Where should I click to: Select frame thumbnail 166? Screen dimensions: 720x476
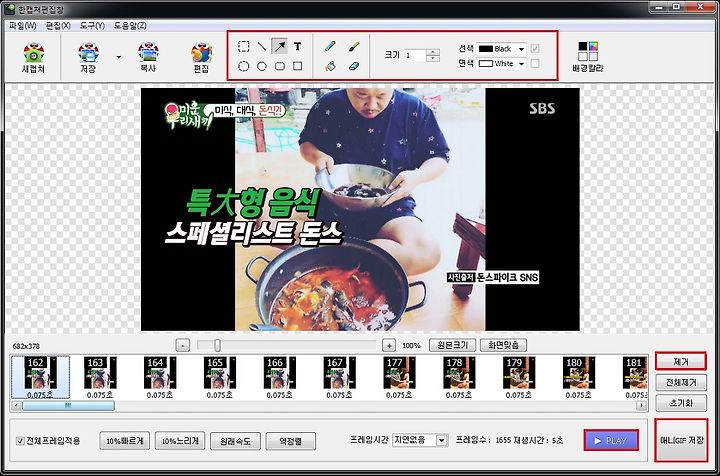click(x=280, y=377)
